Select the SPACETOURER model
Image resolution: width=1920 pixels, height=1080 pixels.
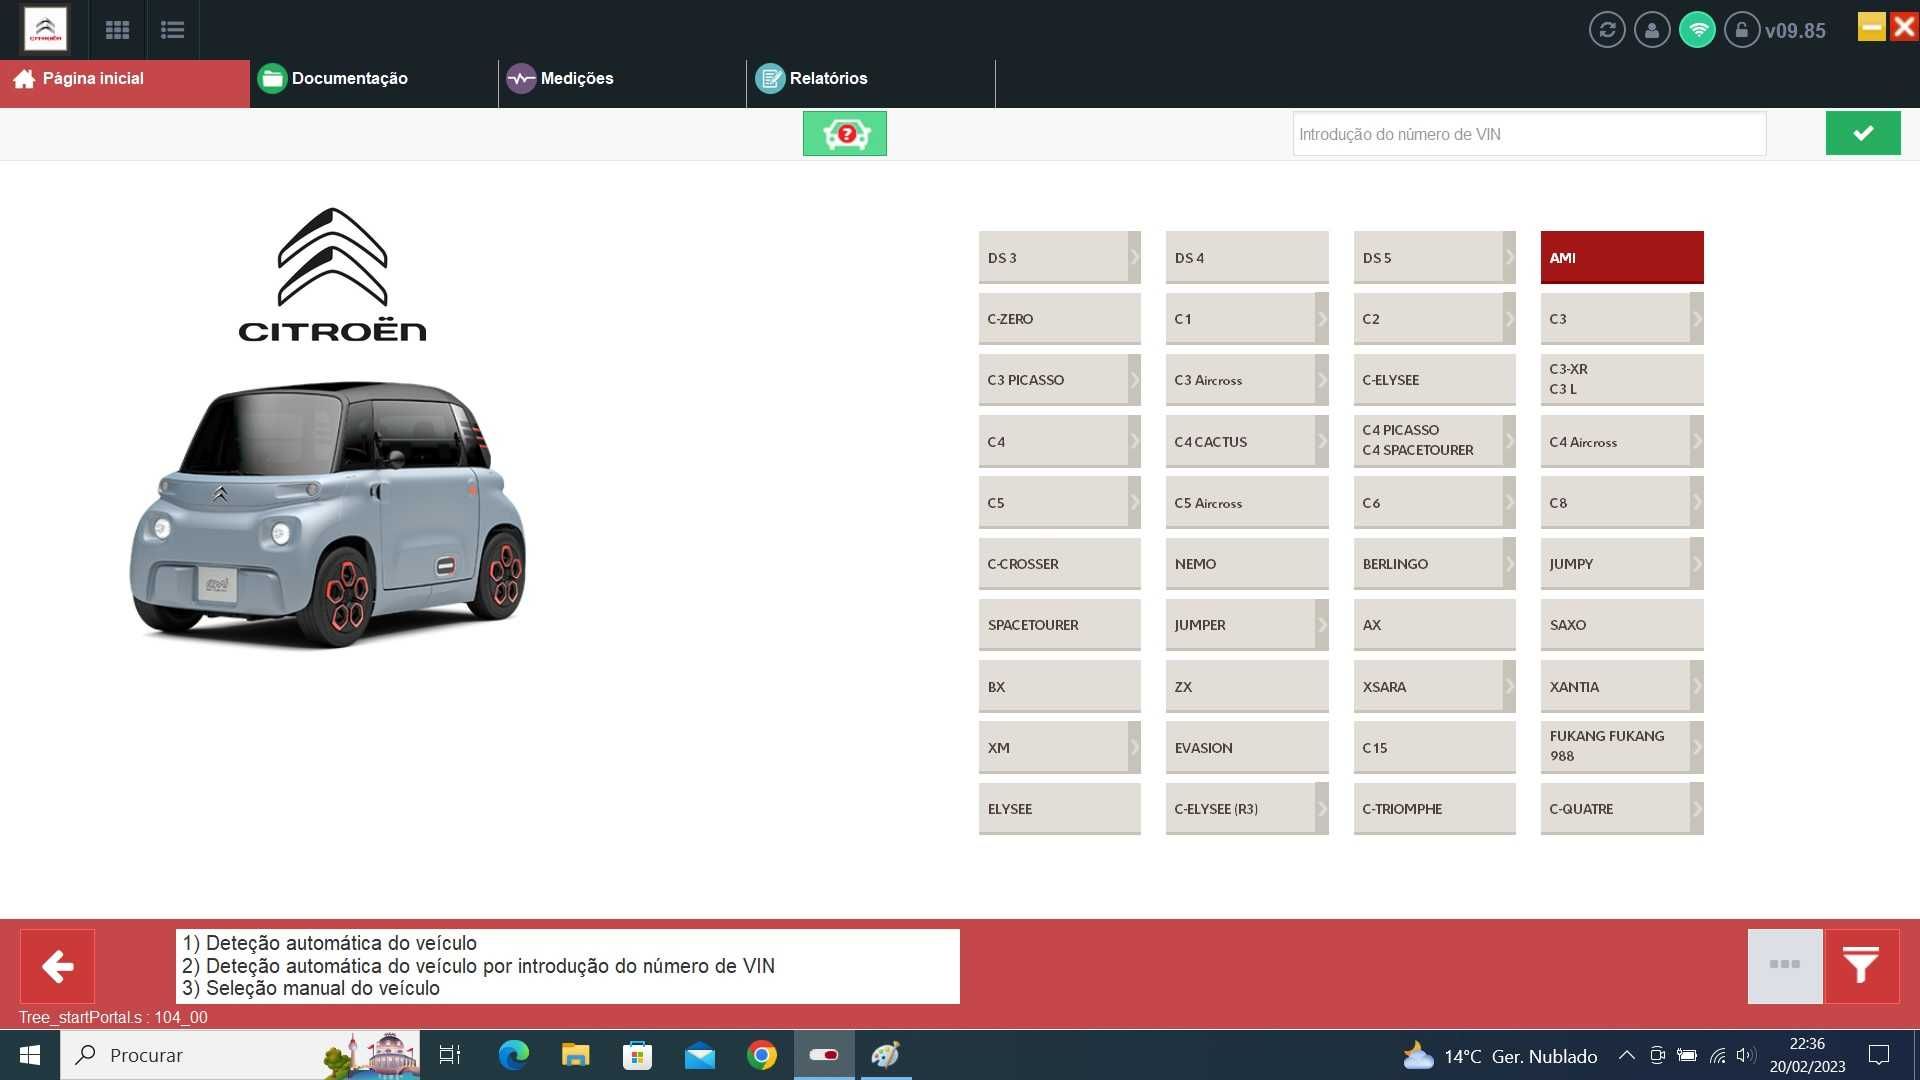1059,625
